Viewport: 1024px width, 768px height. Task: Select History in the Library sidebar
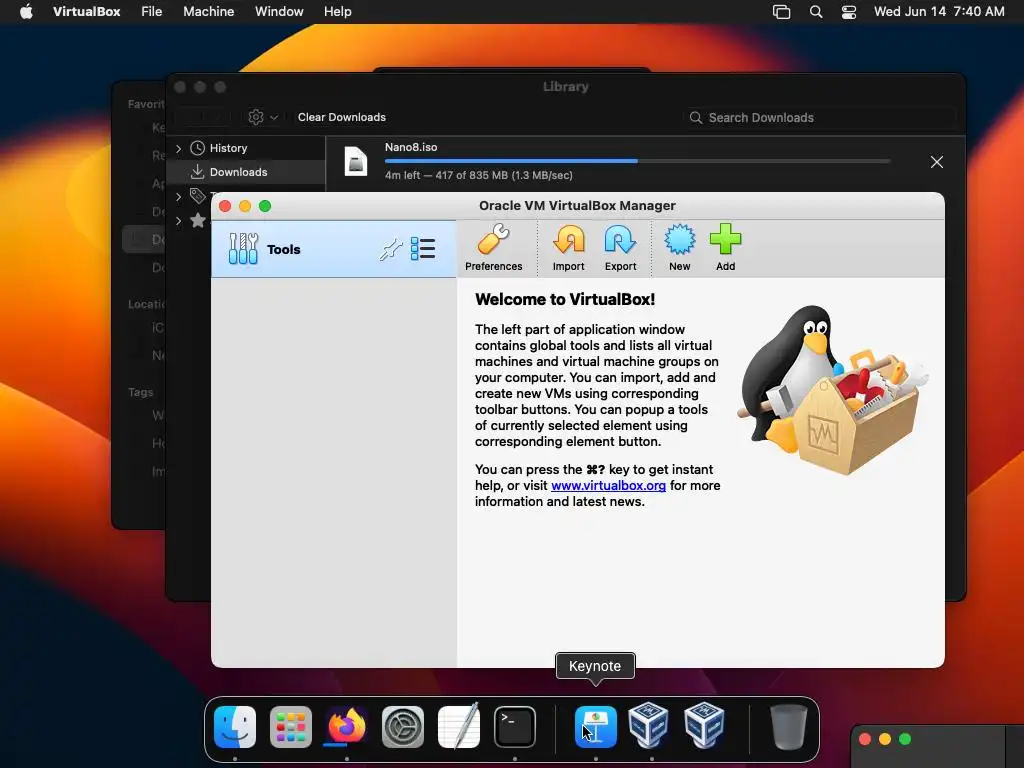point(247,148)
